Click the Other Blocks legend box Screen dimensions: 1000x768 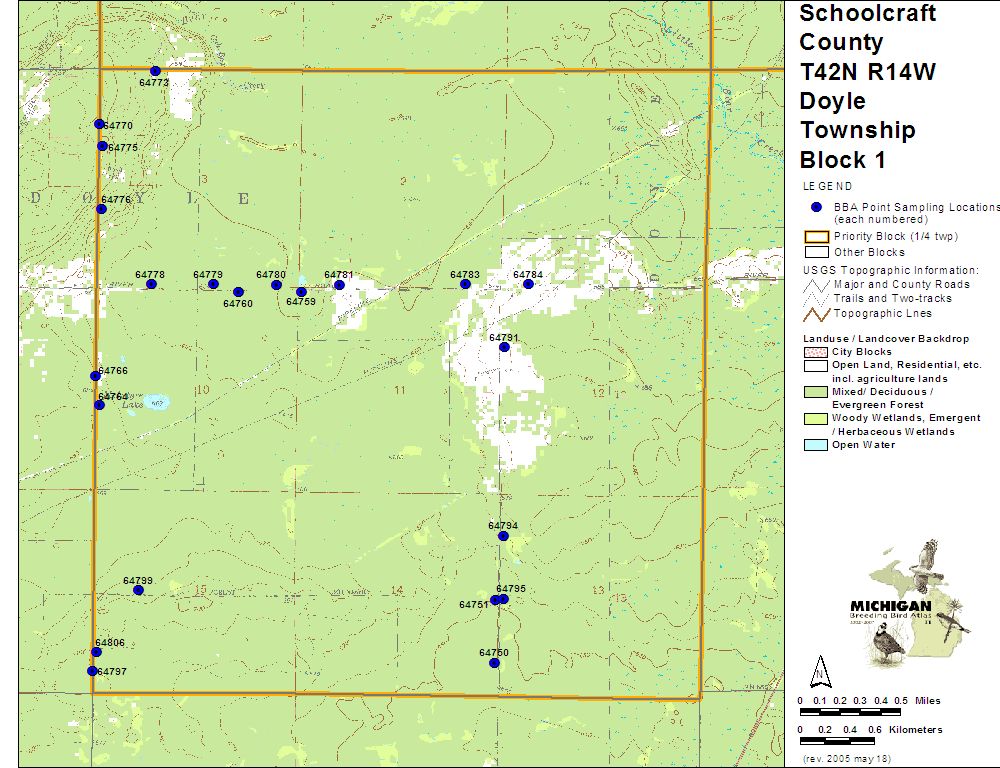(816, 252)
